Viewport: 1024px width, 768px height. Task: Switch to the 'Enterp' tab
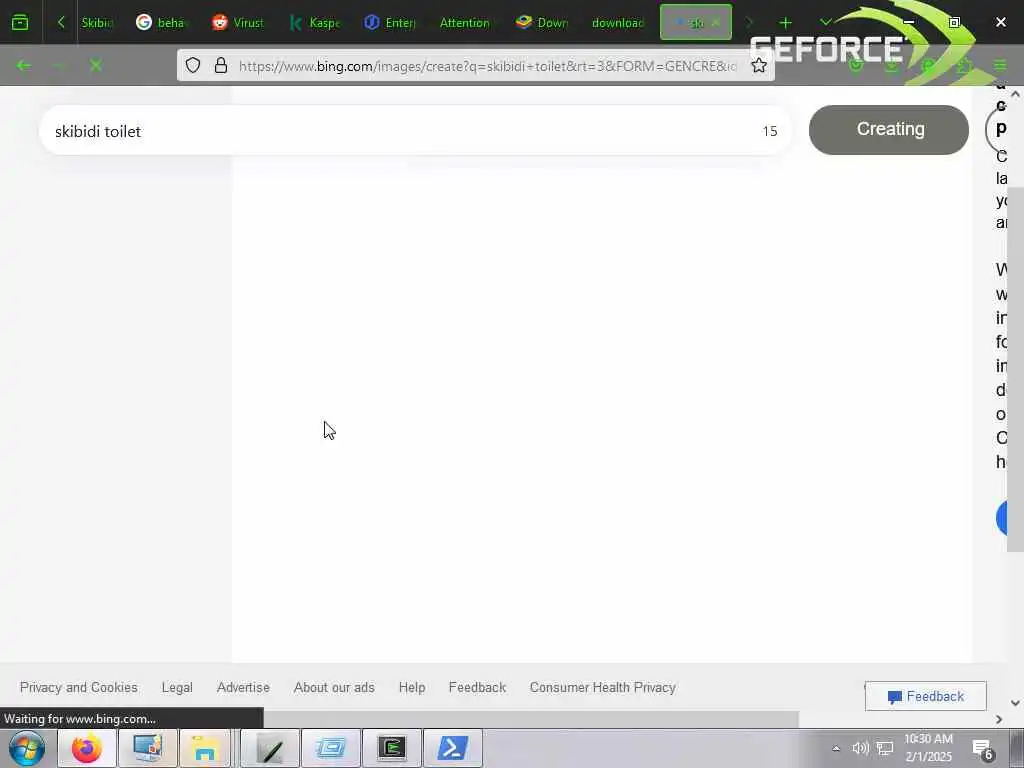(390, 23)
